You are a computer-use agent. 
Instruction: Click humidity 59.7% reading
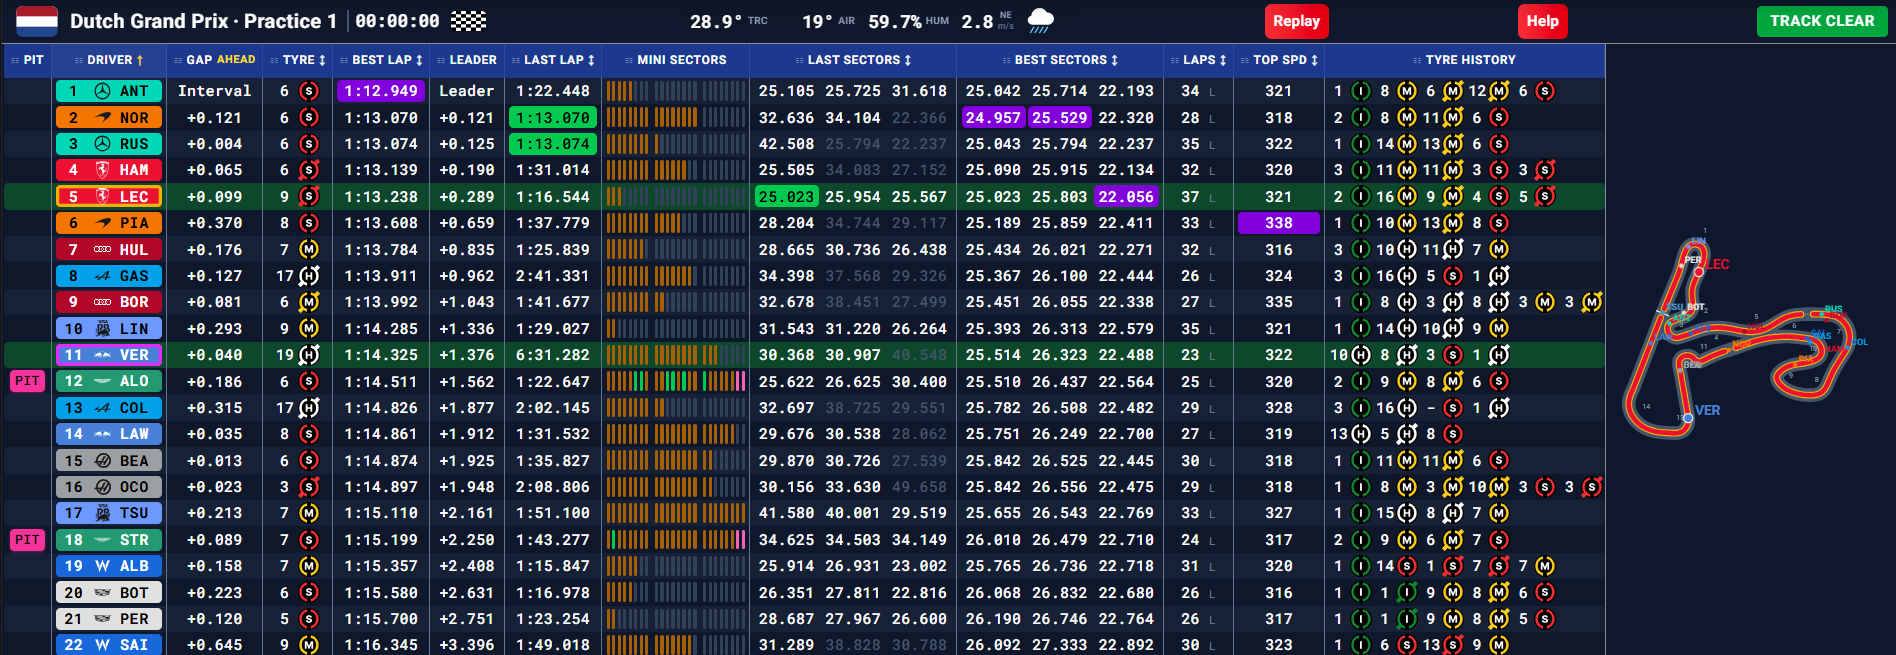908,21
